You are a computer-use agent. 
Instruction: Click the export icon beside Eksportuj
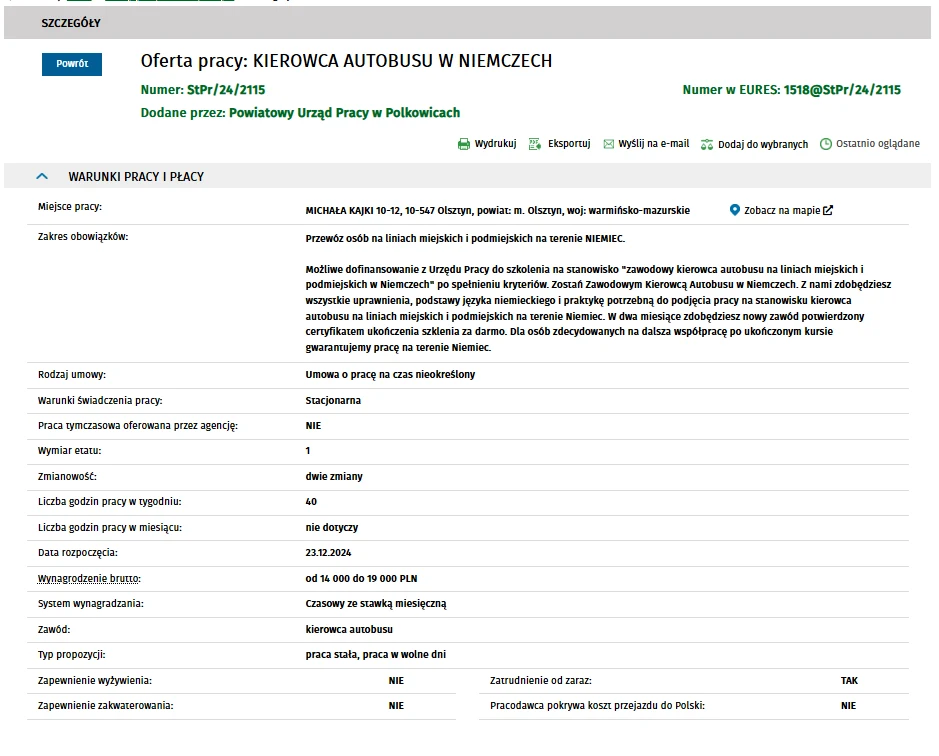pyautogui.click(x=535, y=144)
